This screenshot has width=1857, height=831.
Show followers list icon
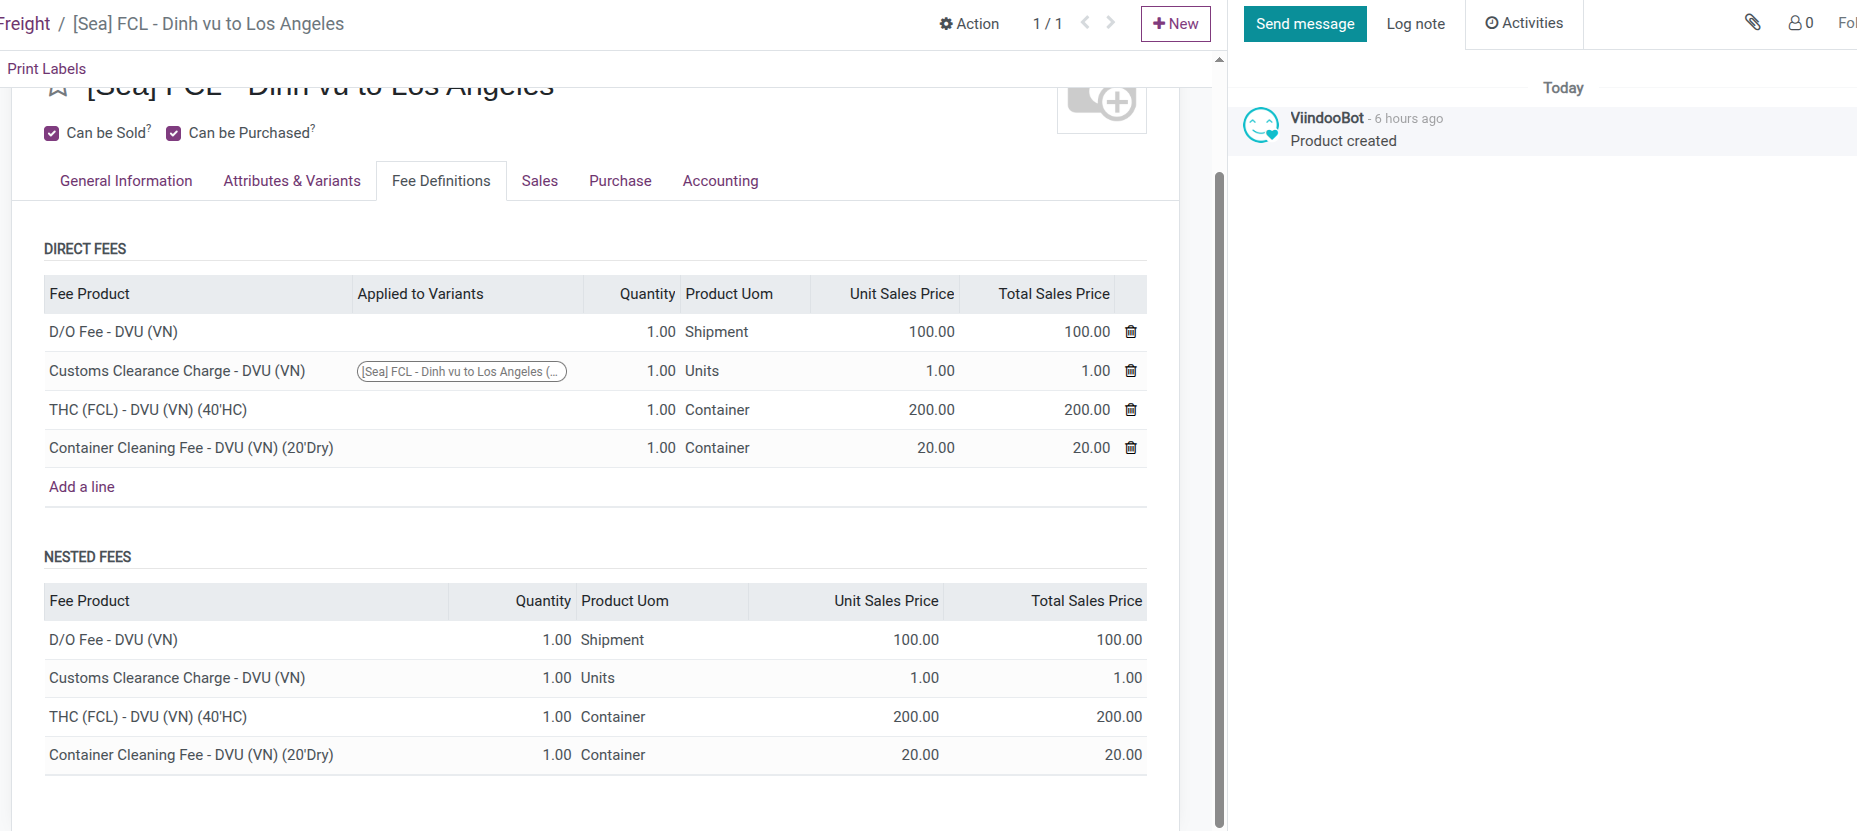tap(1800, 23)
